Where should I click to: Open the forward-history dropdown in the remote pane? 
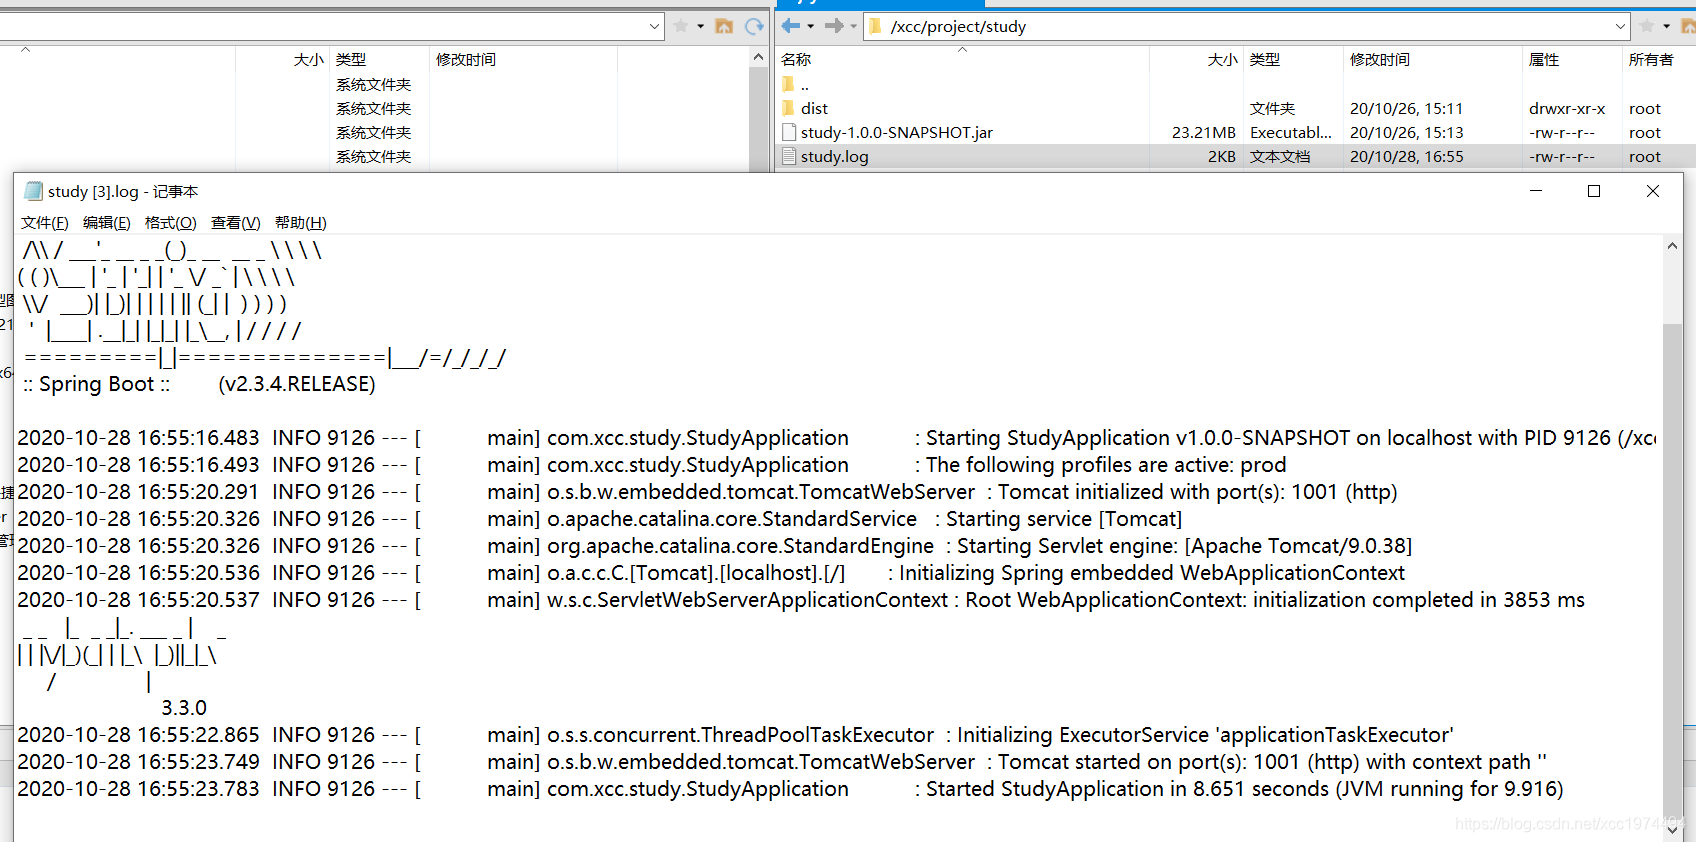[853, 26]
